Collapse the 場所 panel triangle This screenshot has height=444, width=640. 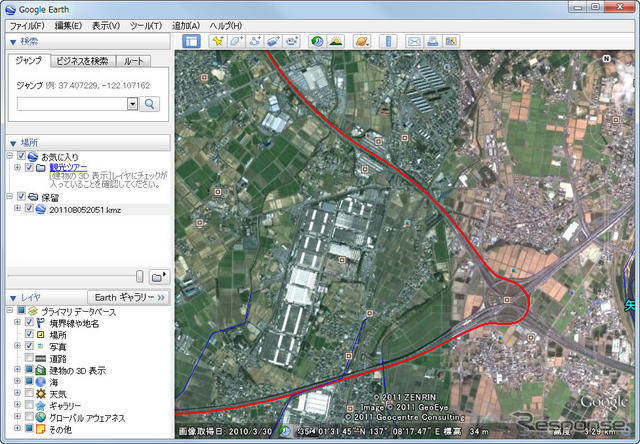13,143
